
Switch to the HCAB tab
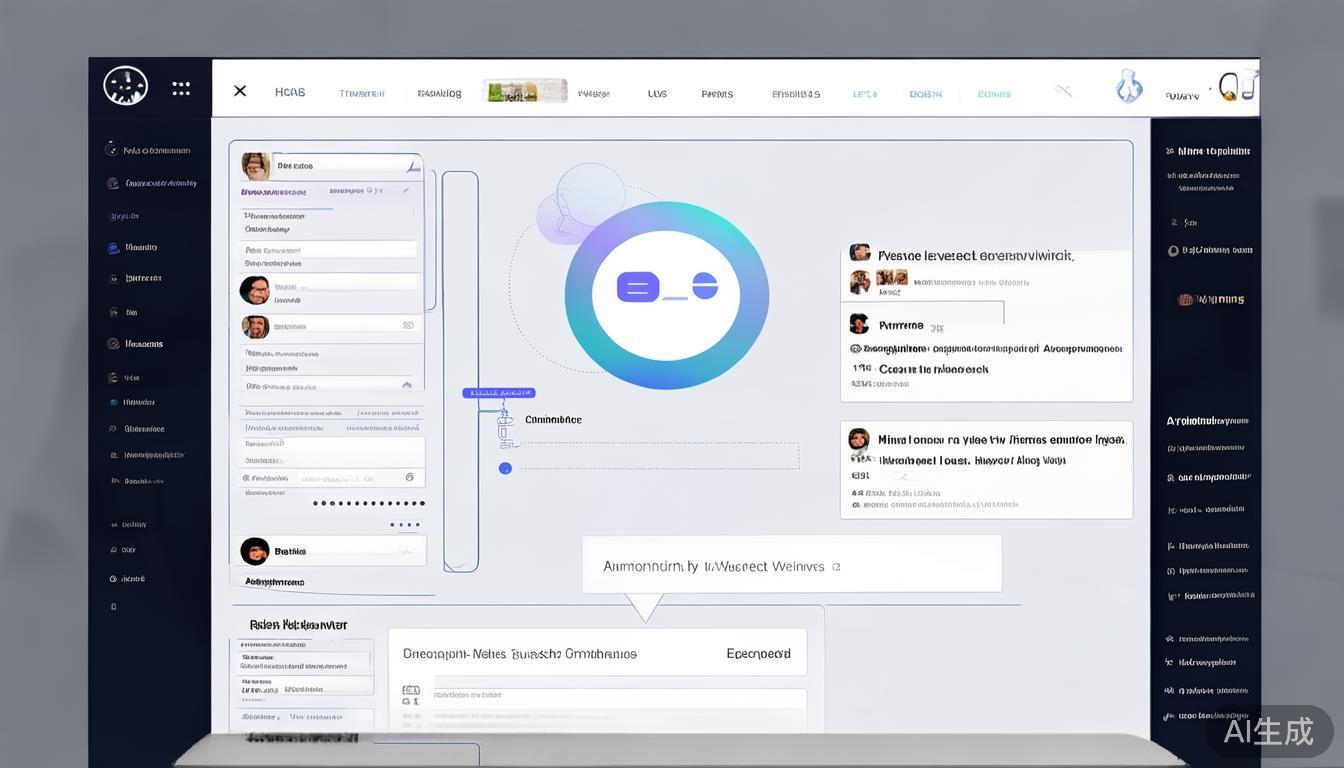(x=290, y=92)
